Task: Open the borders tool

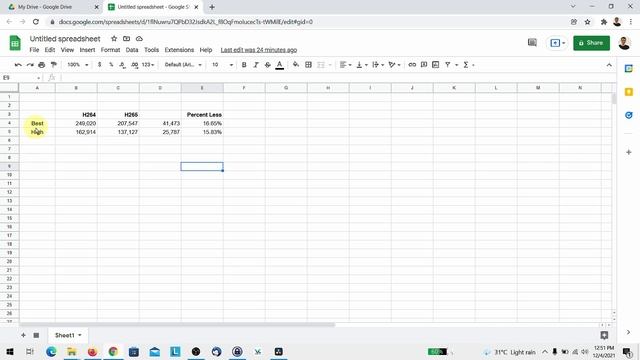Action: [309, 65]
